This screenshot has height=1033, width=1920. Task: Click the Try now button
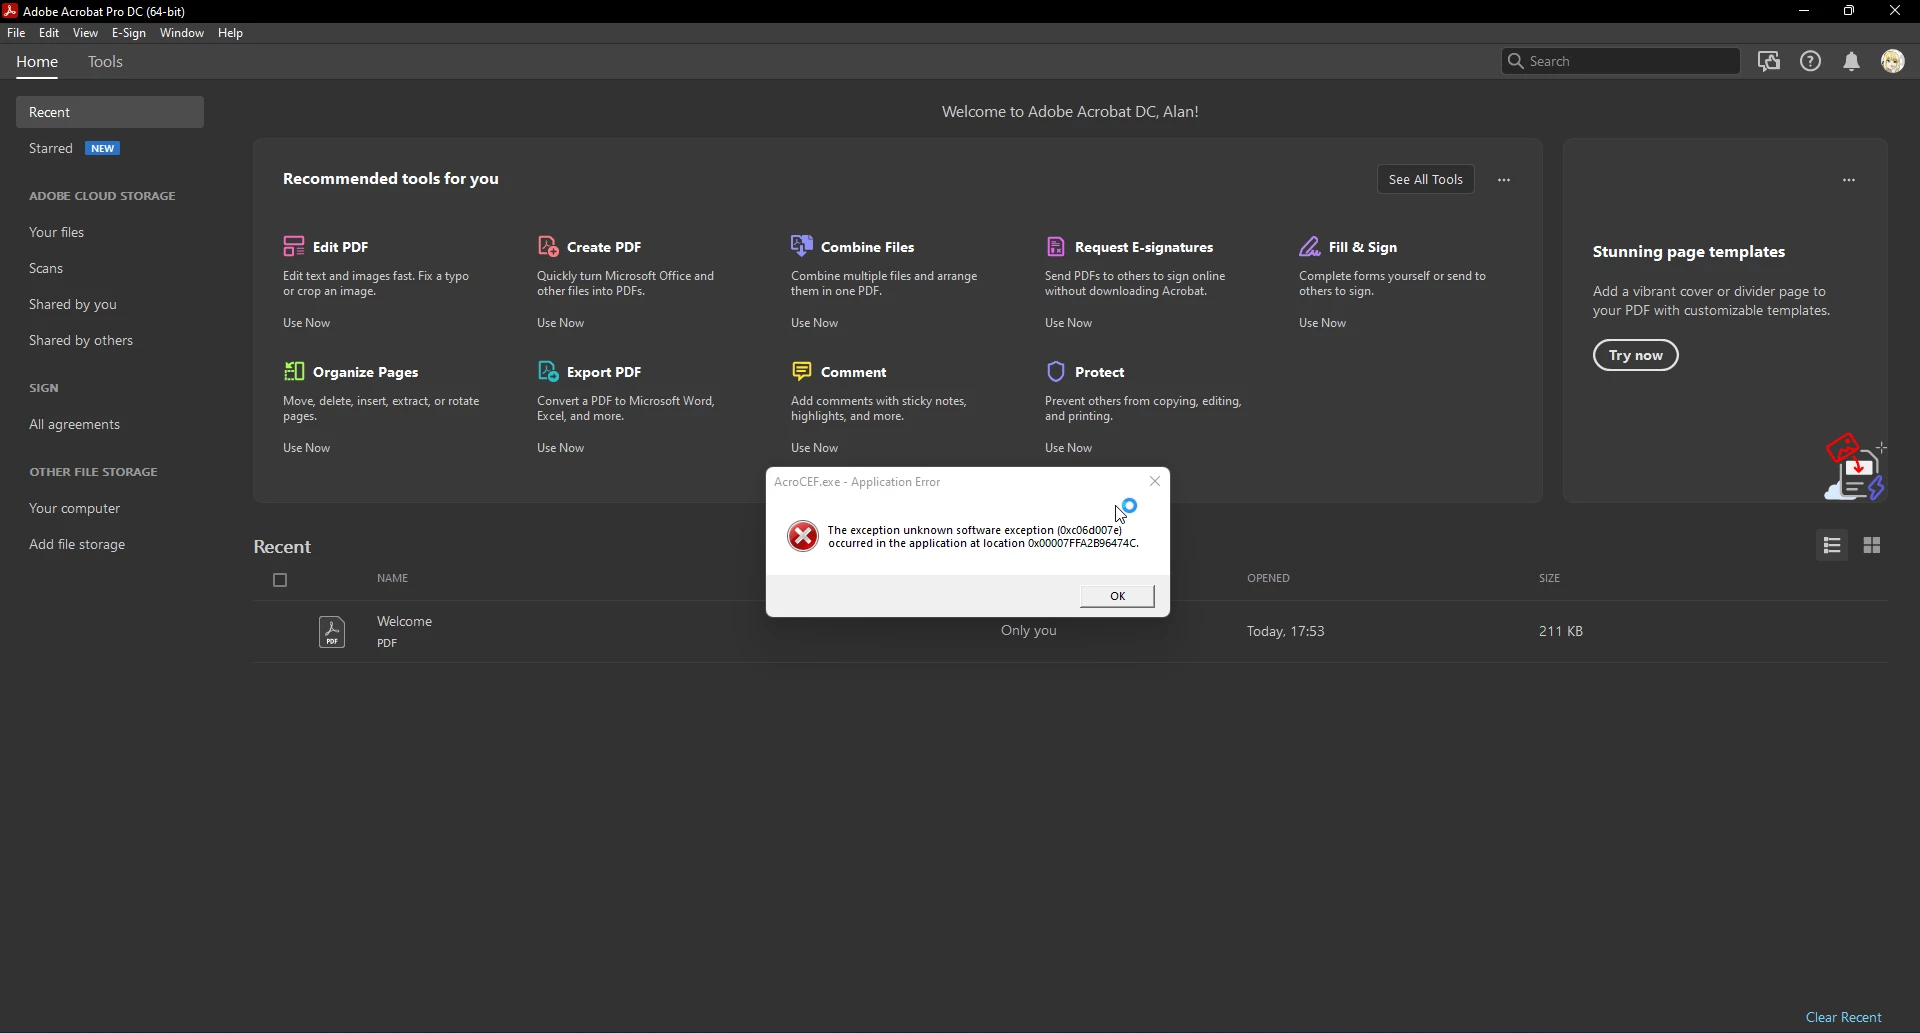click(x=1635, y=355)
